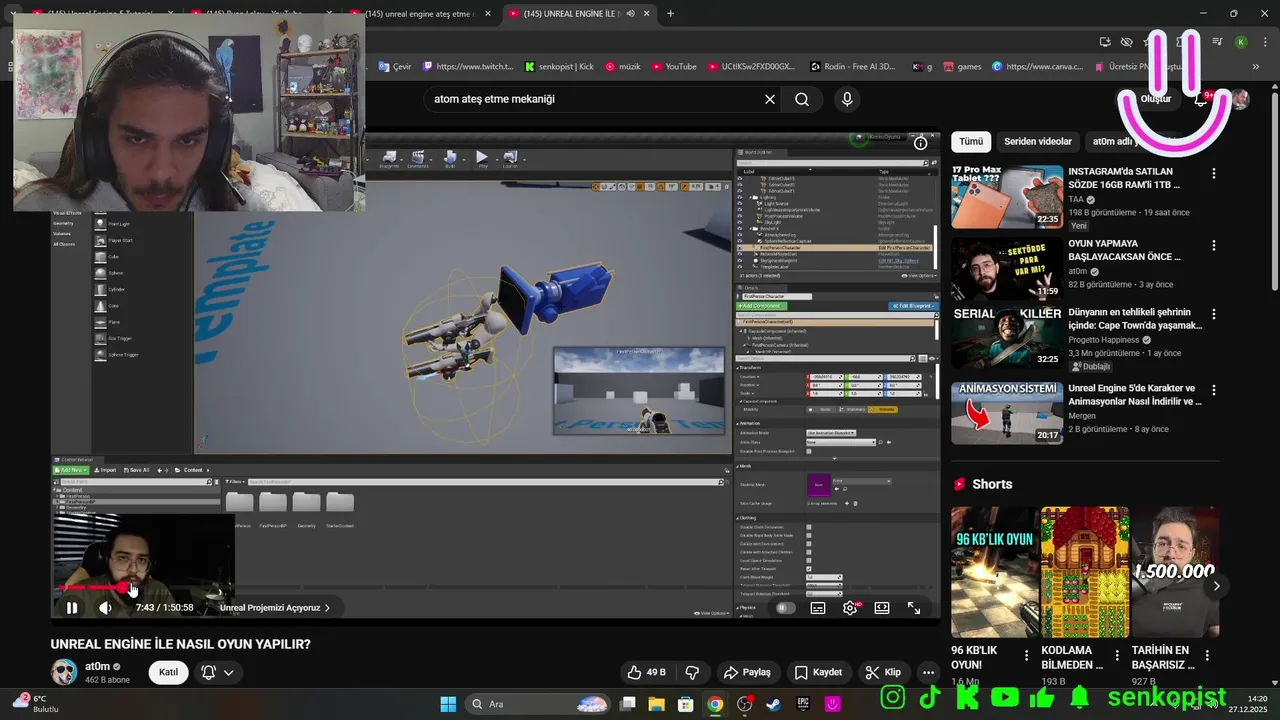Open the canva.com bookmark

(1037, 66)
